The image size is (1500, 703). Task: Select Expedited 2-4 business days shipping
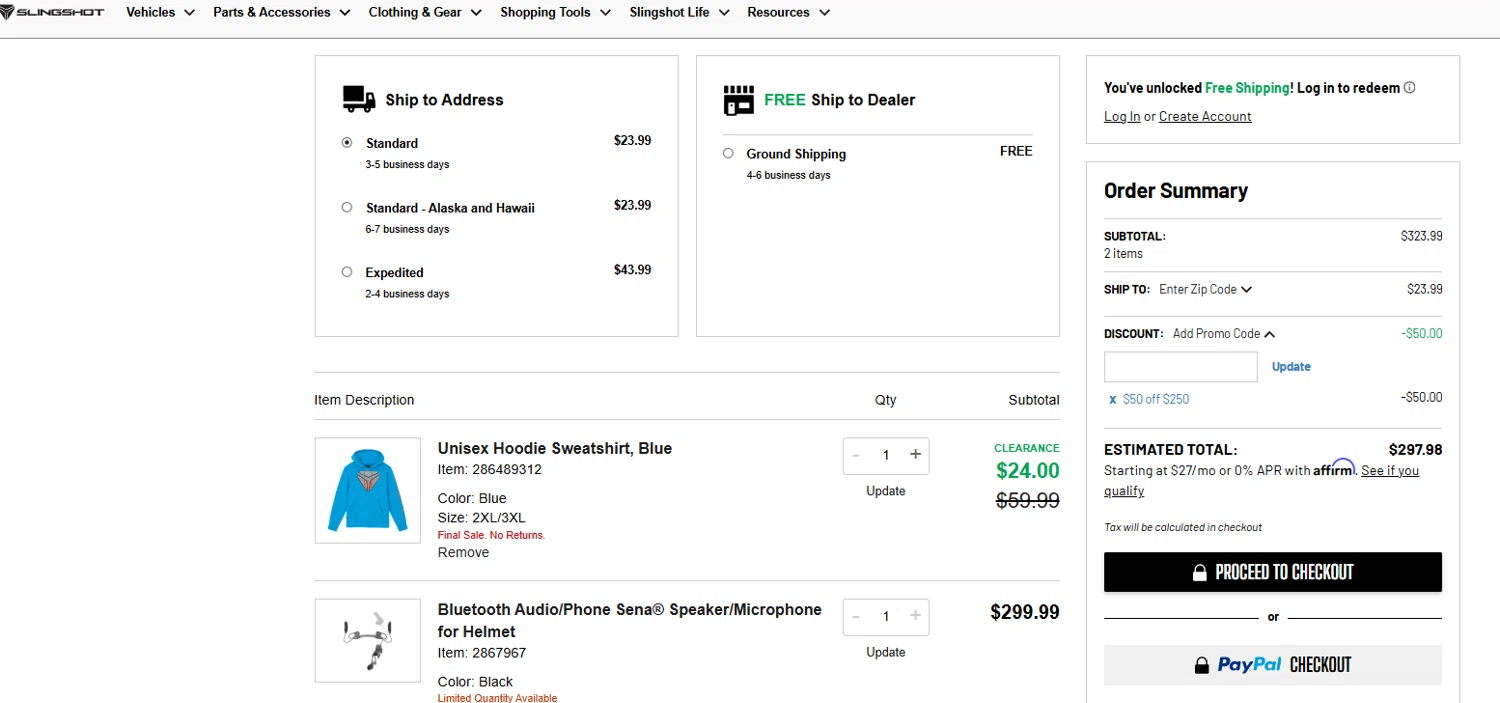pyautogui.click(x=347, y=272)
